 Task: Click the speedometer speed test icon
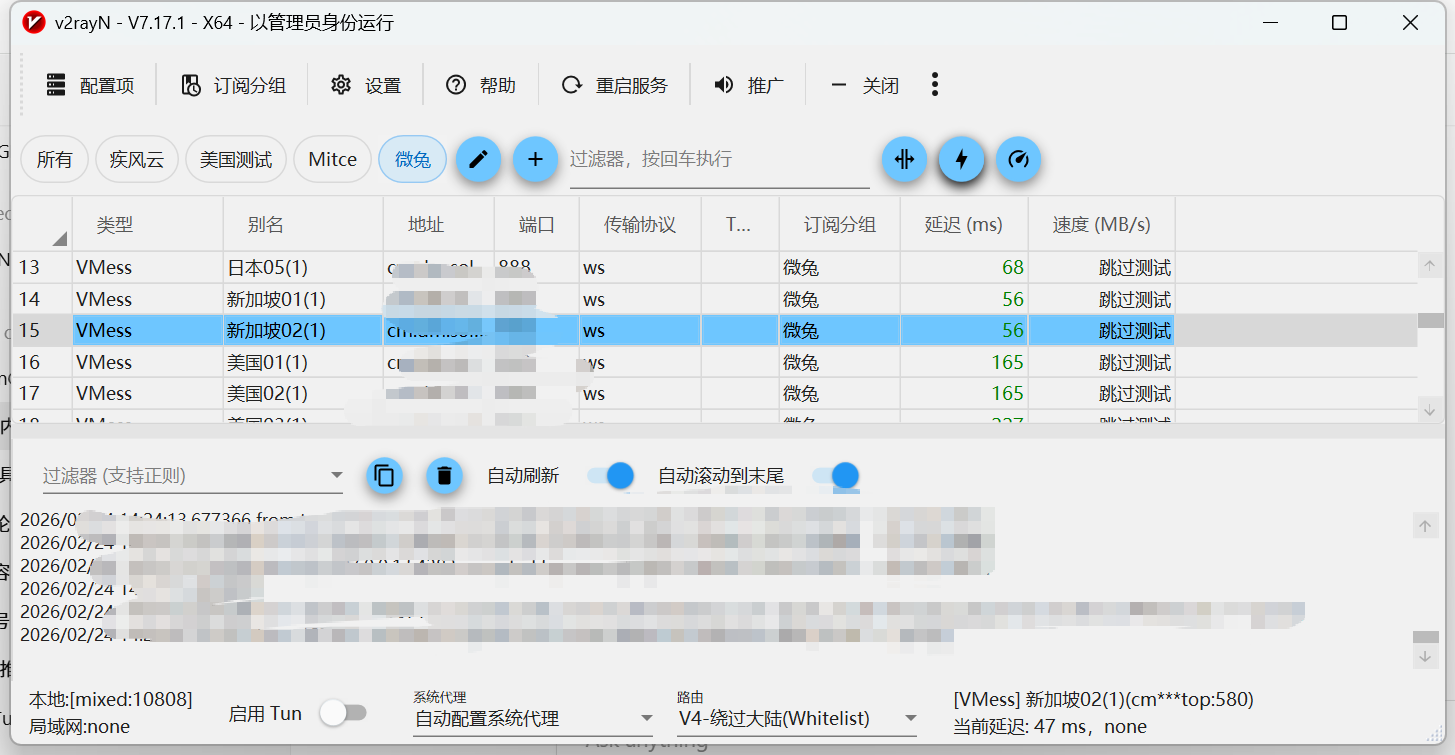pyautogui.click(x=1018, y=159)
